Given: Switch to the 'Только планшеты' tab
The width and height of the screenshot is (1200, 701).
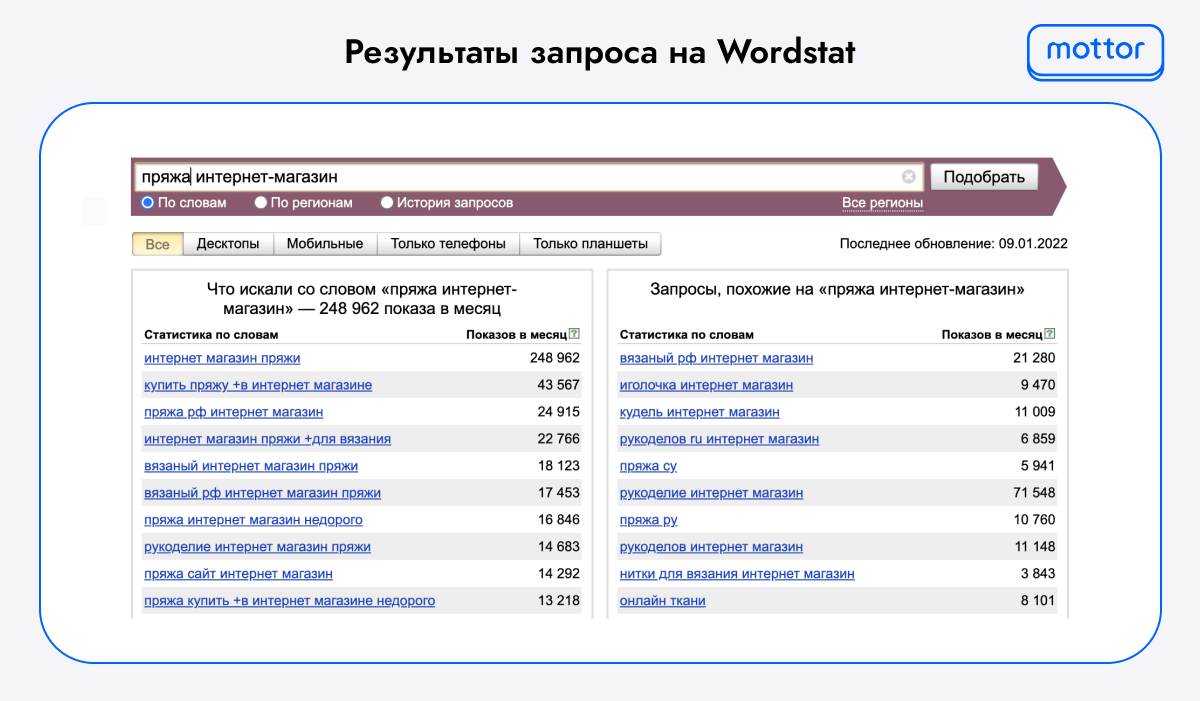Looking at the screenshot, I should click(590, 244).
